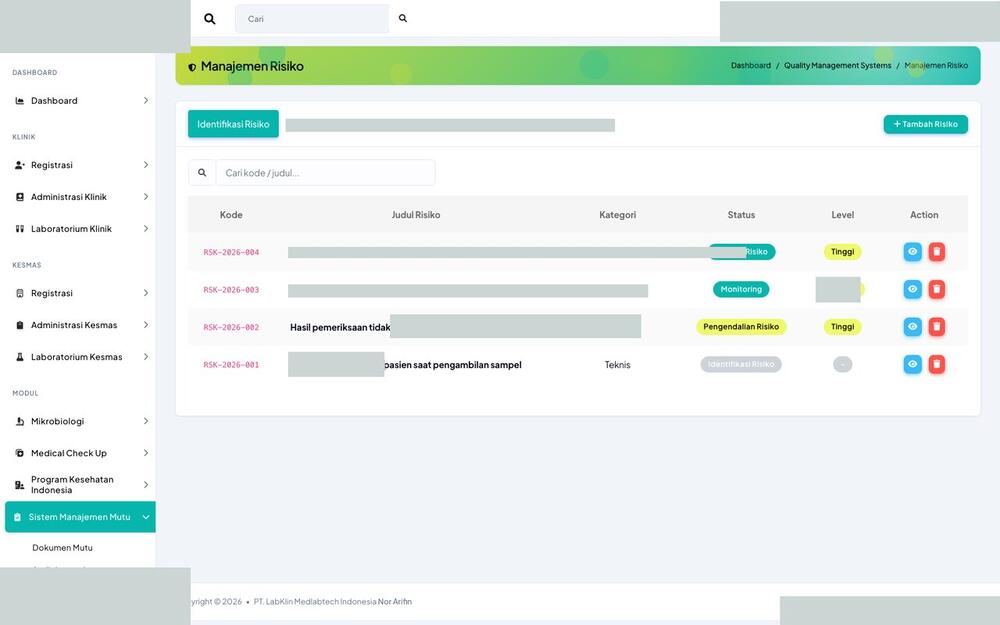The width and height of the screenshot is (1000, 625).
Task: Expand Administrasi Klinik chevron
Action: coord(145,197)
